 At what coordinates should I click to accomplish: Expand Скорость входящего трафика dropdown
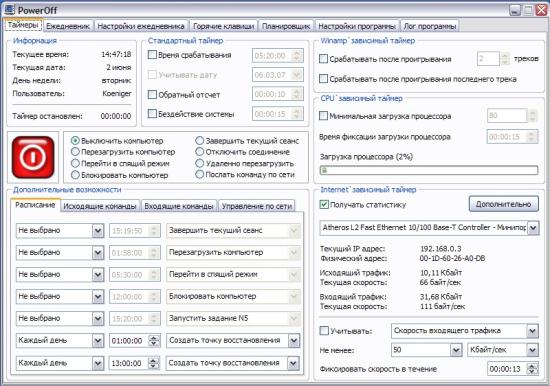(532, 331)
